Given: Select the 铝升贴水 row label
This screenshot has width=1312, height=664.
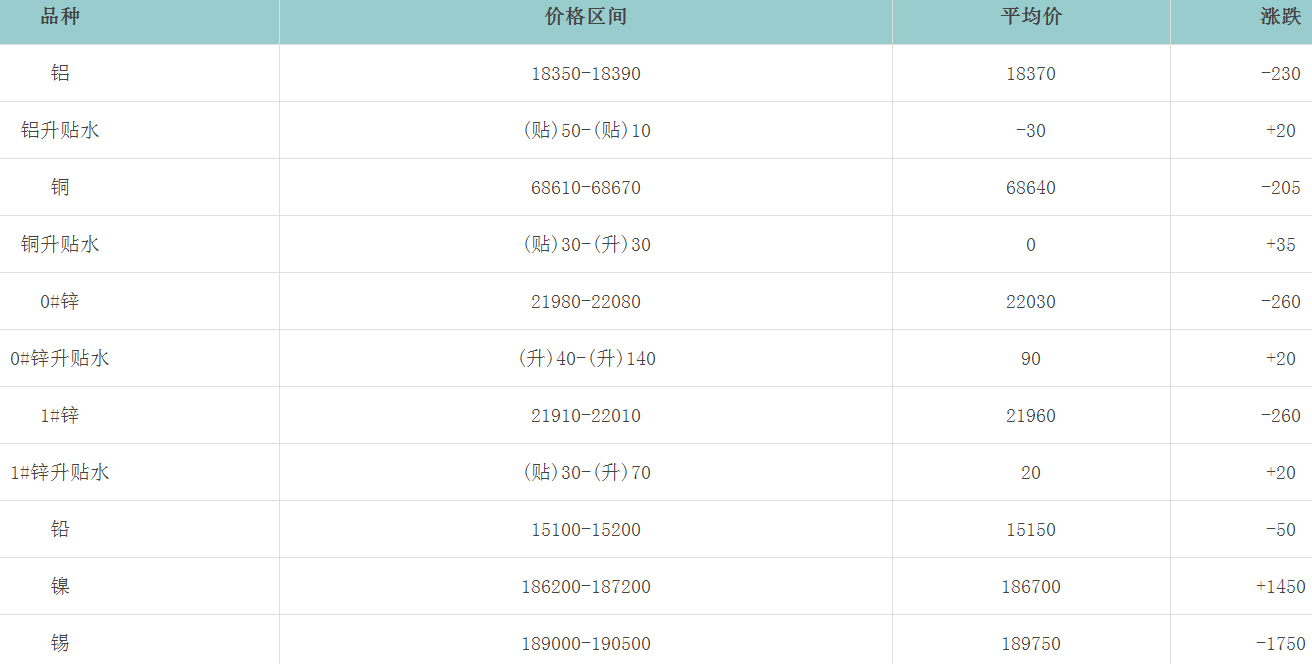Looking at the screenshot, I should 60,130.
